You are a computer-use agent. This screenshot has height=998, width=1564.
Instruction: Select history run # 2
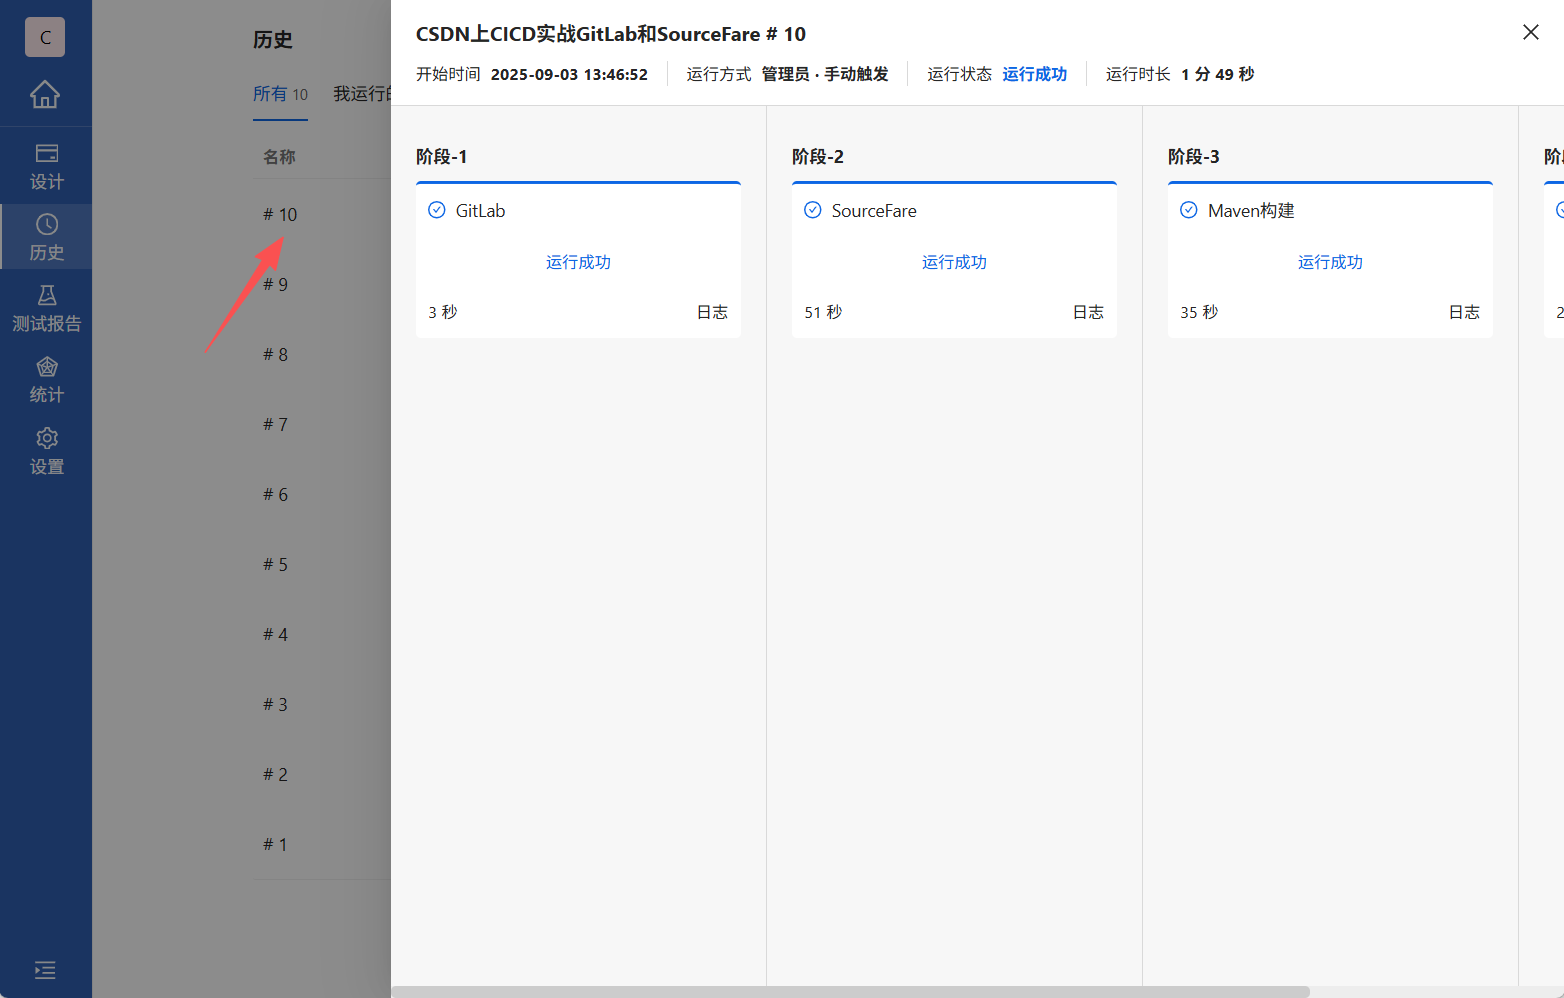coord(275,775)
